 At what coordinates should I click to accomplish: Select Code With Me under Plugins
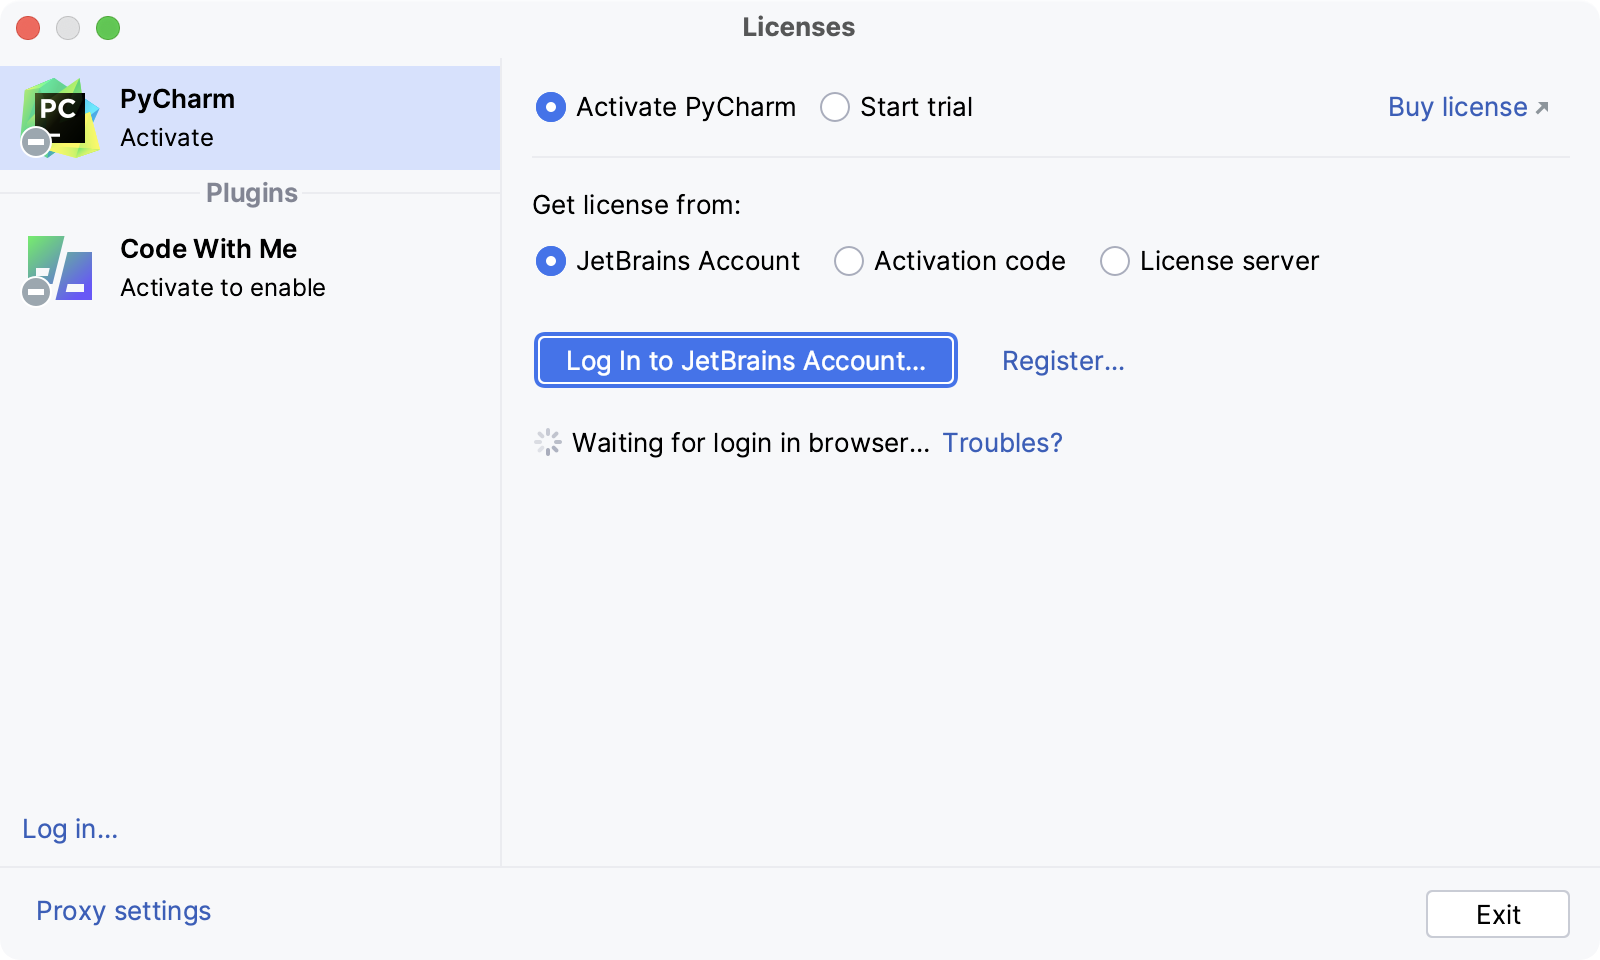tap(208, 249)
